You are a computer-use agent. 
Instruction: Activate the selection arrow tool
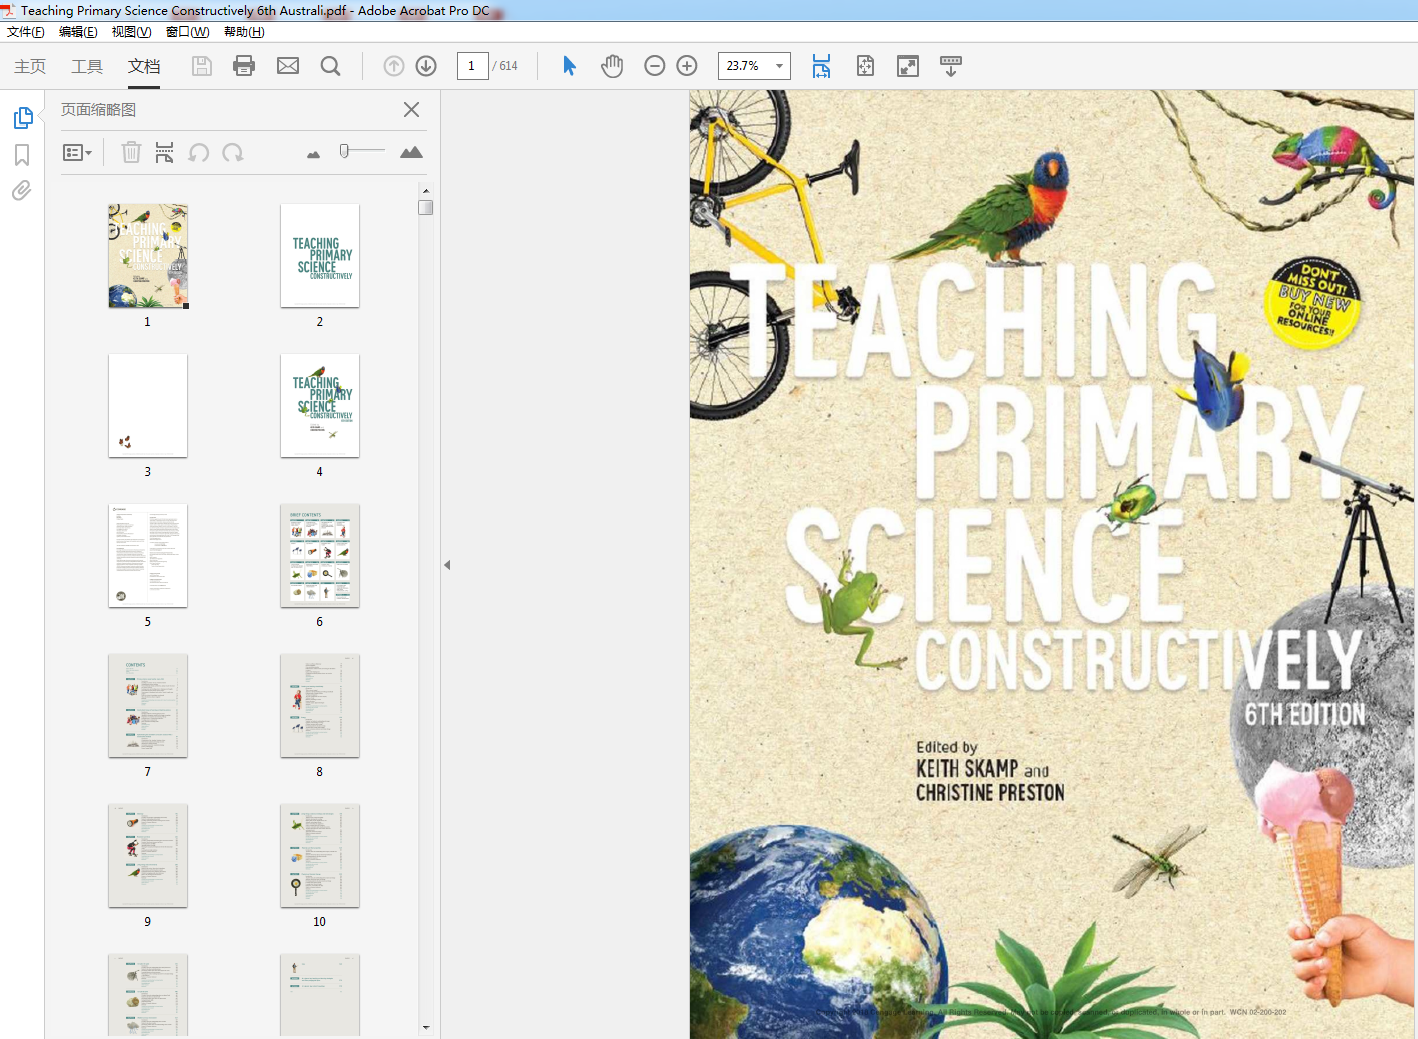569,66
